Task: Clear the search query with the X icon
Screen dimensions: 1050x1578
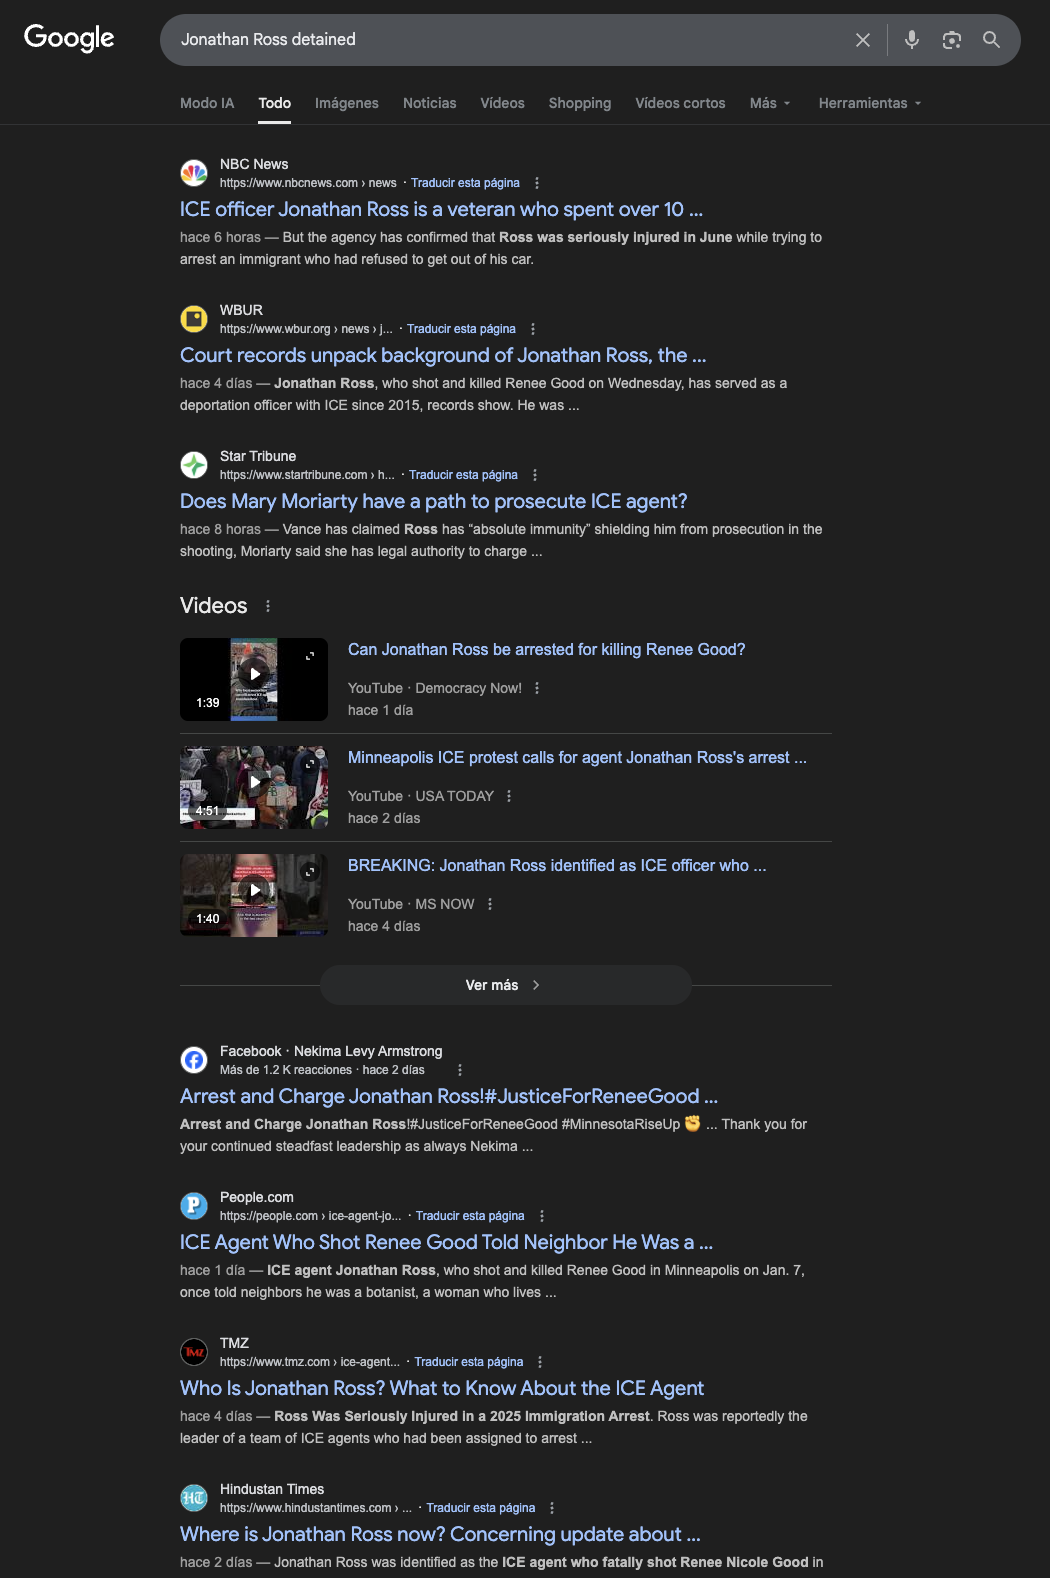Action: [863, 40]
